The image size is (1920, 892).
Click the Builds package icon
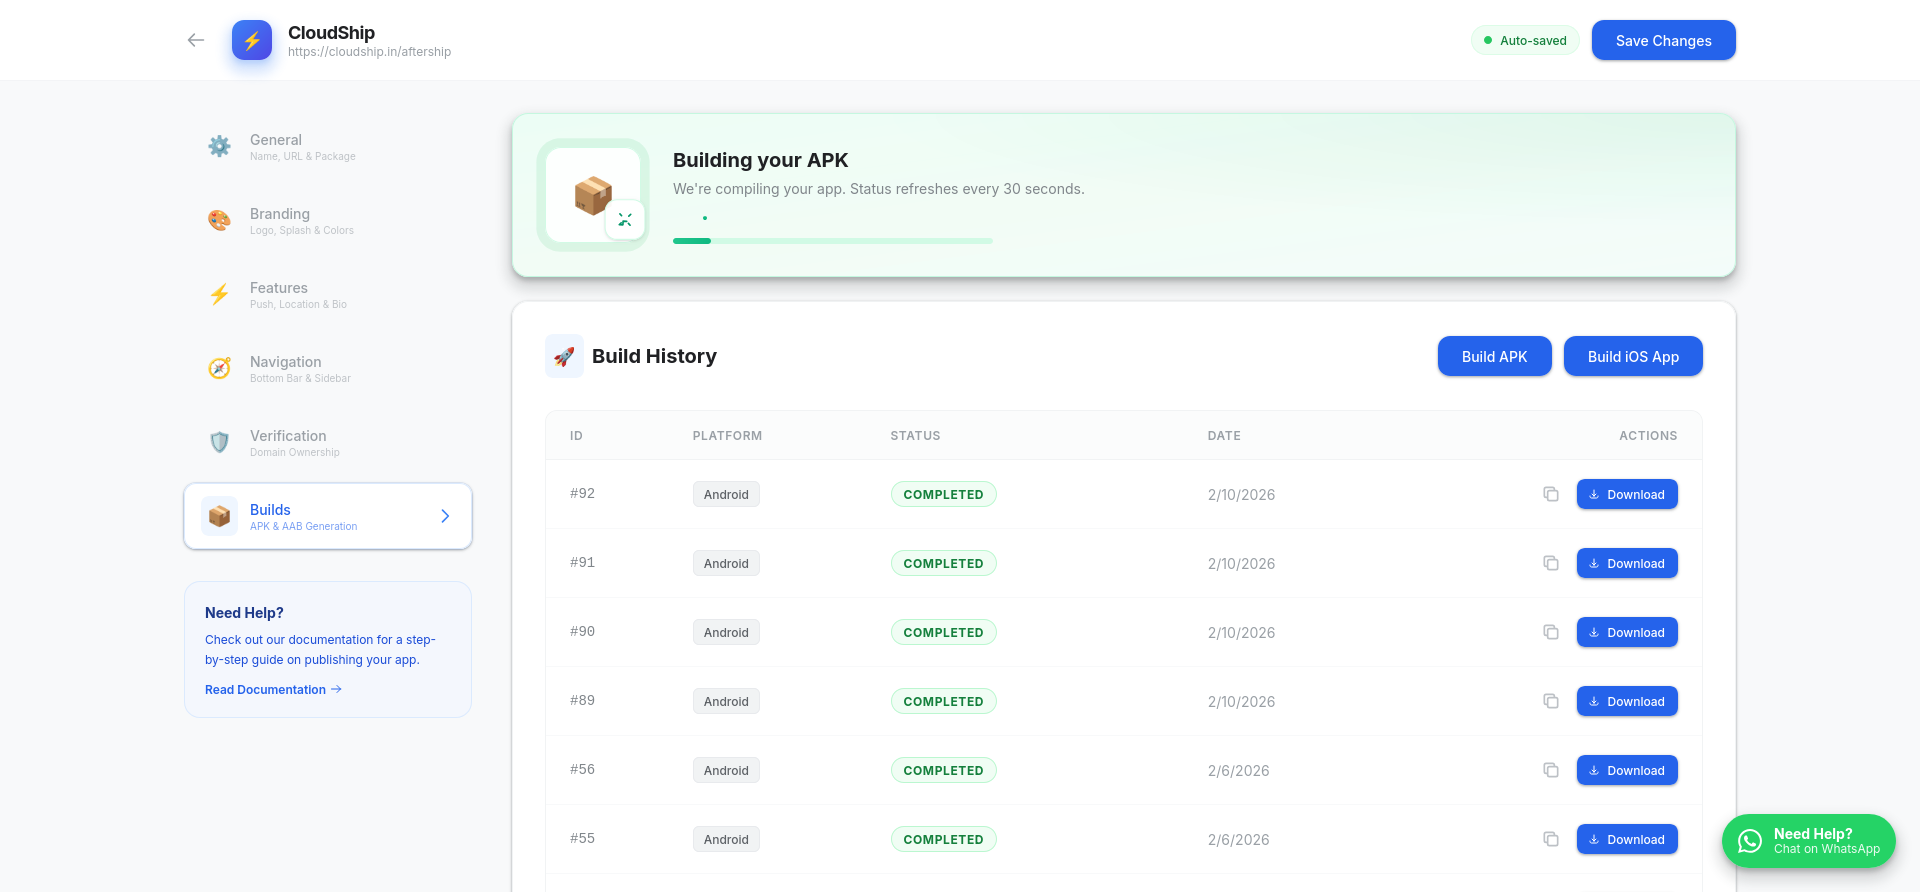tap(219, 516)
